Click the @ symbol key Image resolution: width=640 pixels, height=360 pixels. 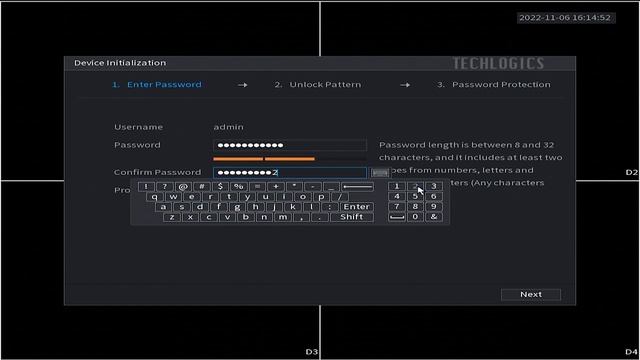pos(183,187)
